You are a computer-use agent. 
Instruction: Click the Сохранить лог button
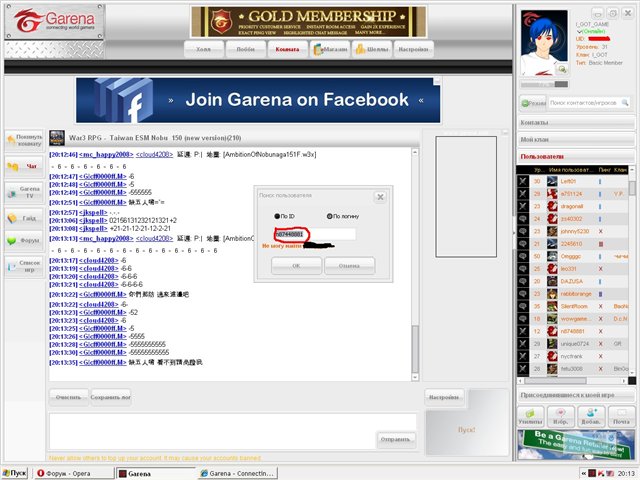[x=111, y=397]
